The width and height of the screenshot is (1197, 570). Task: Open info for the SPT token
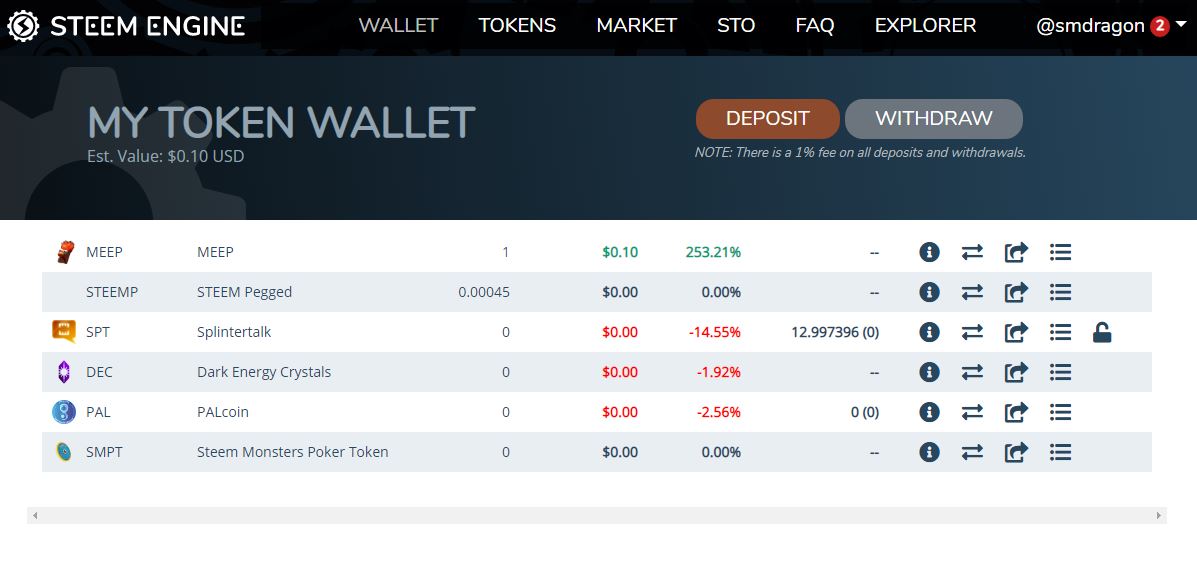[929, 332]
